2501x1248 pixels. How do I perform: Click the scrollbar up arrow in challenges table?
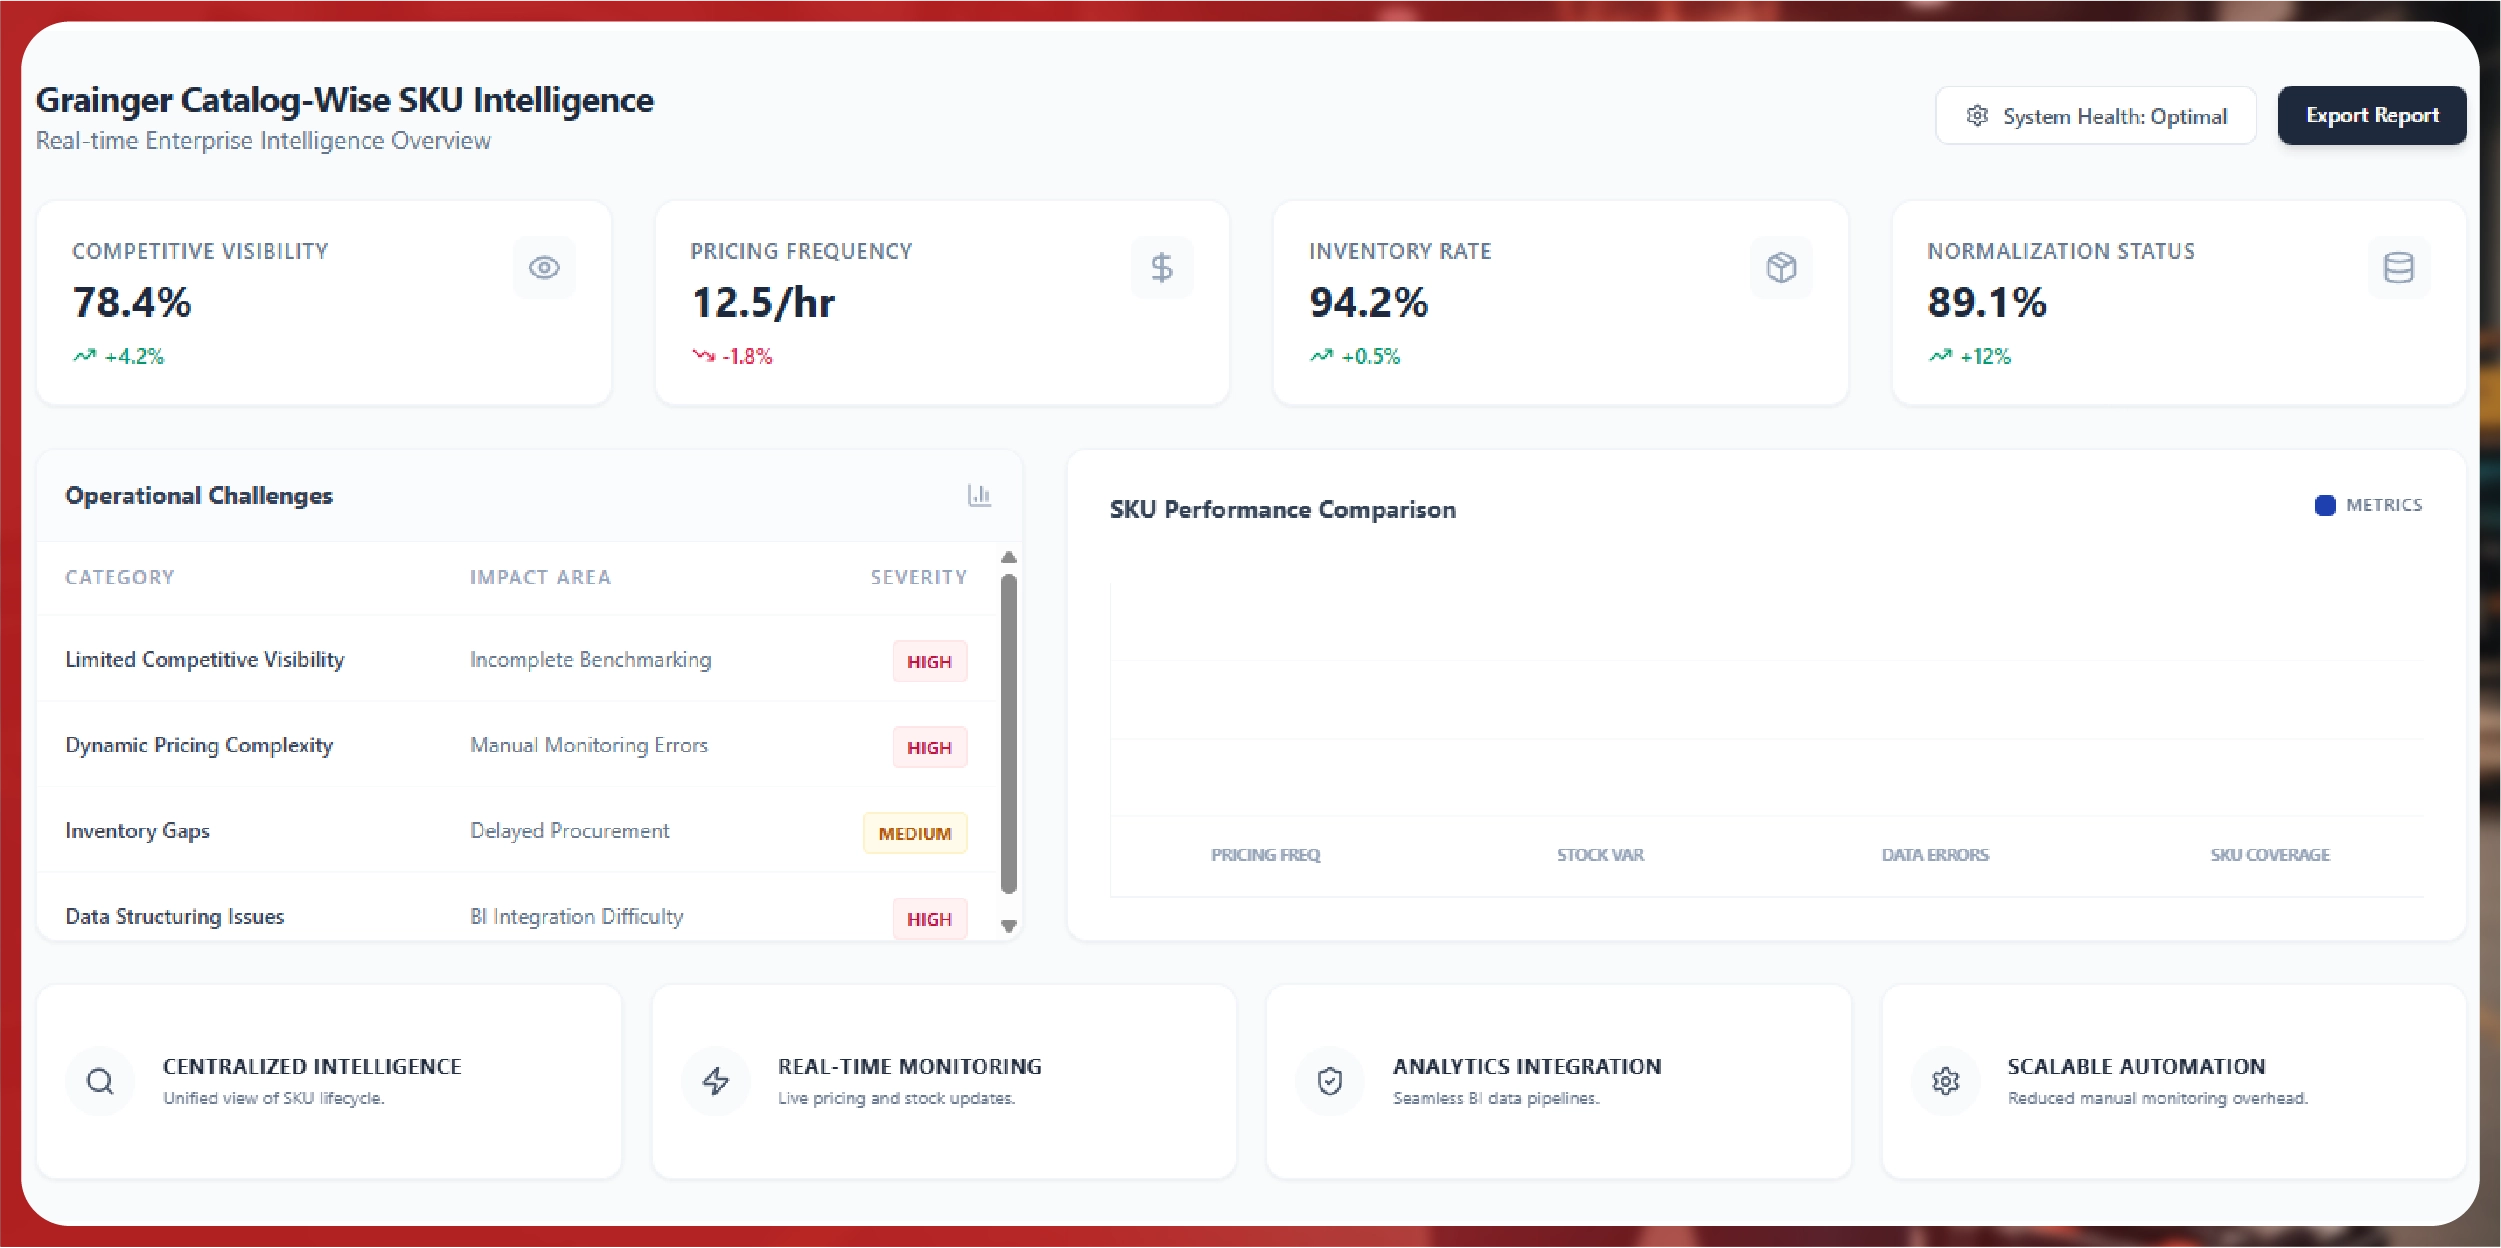(1009, 557)
